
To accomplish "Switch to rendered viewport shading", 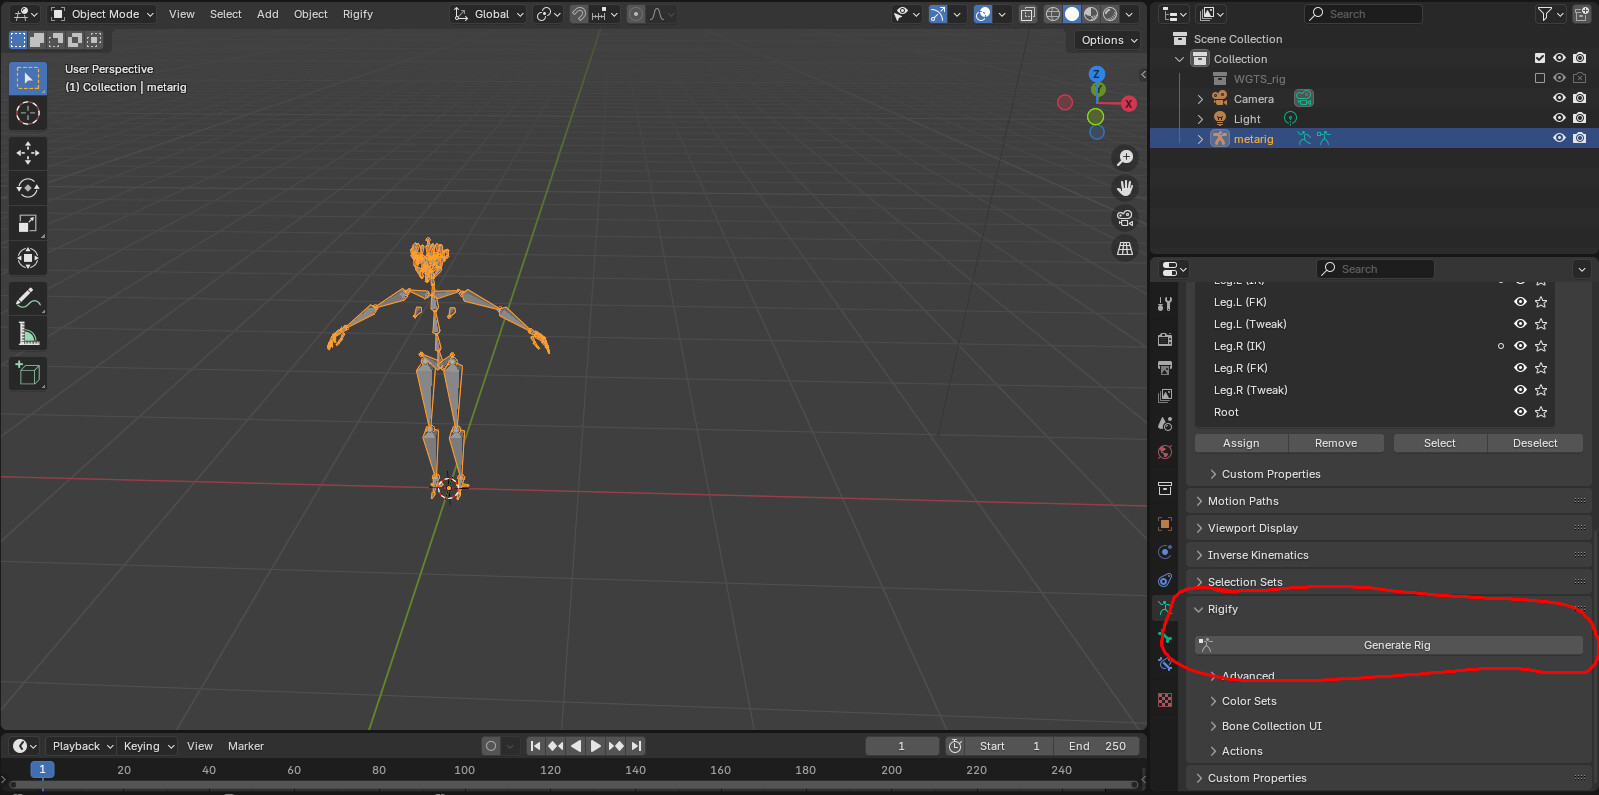I will [1110, 14].
